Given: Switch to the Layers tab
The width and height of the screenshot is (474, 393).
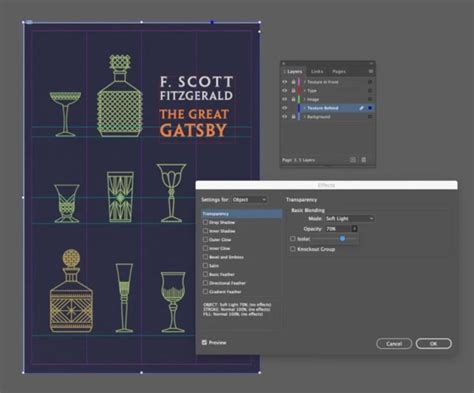Looking at the screenshot, I should pos(294,71).
